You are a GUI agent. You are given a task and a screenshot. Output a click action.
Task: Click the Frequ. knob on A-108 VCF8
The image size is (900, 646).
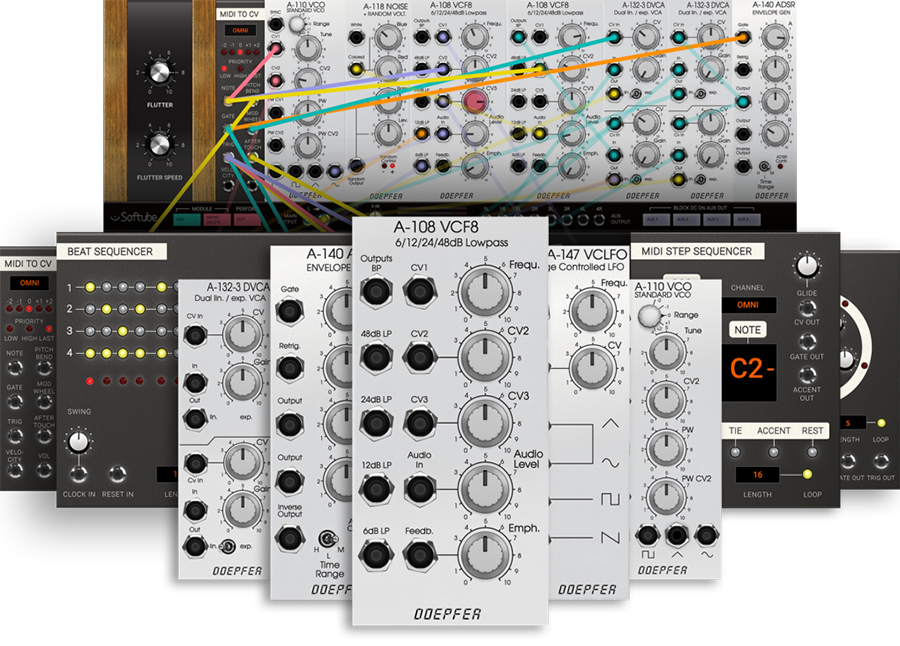tap(483, 291)
